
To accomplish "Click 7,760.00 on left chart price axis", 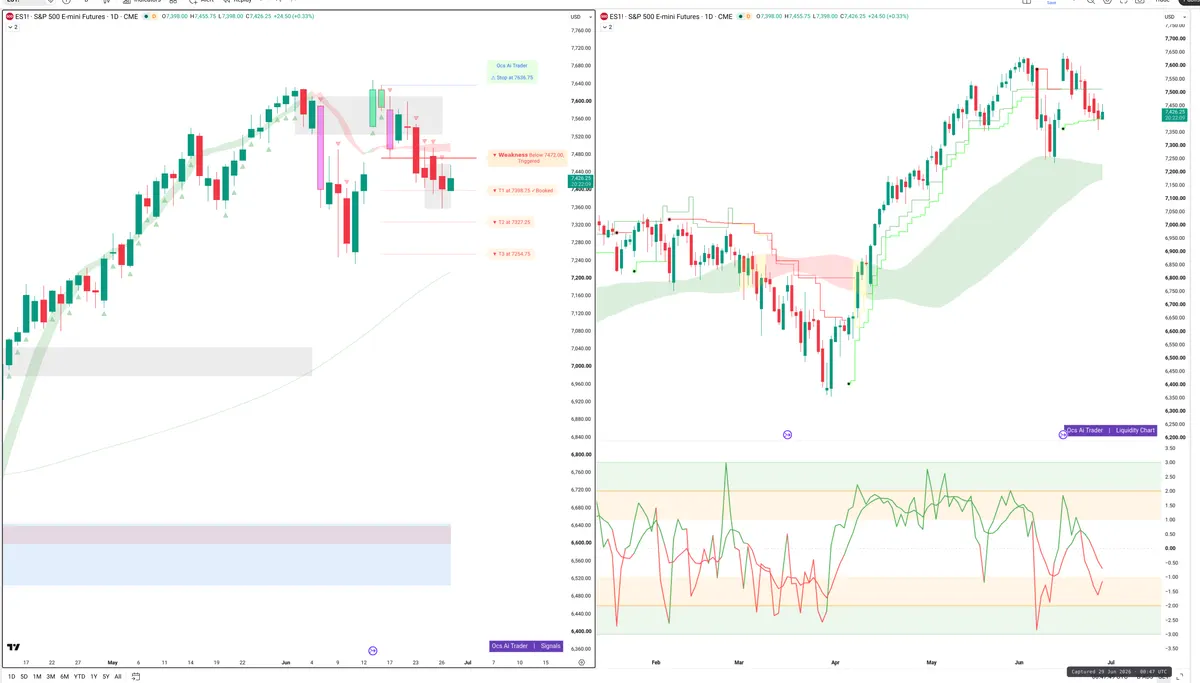I will (x=580, y=31).
